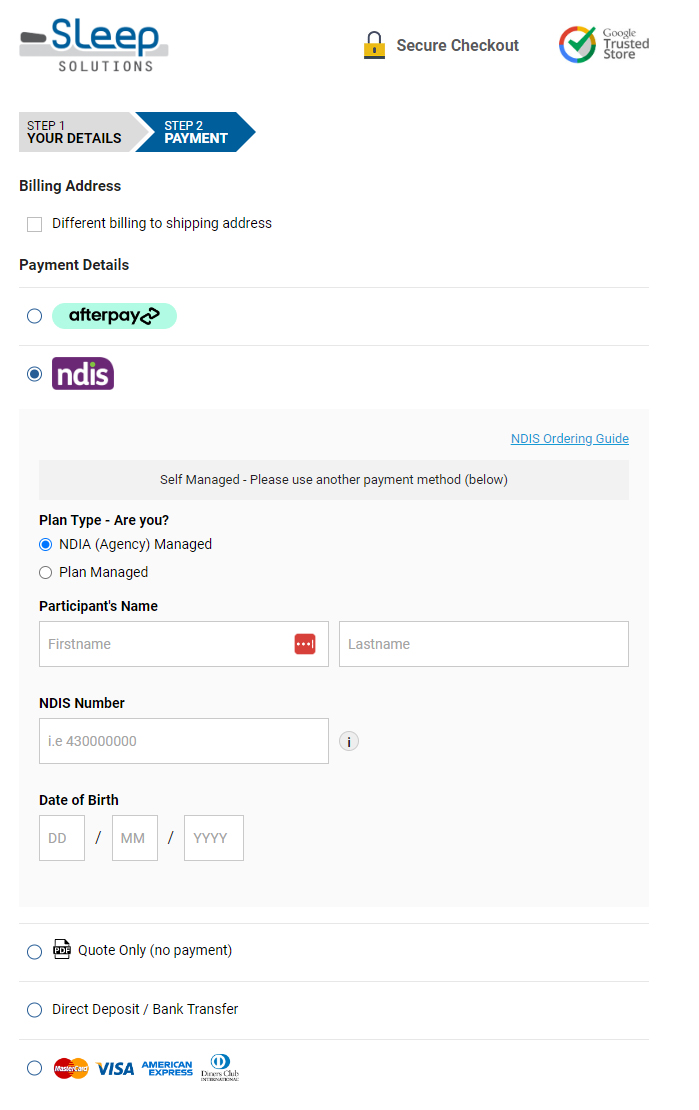The width and height of the screenshot is (699, 1110).
Task: Go back to Step 1 Your Details
Action: click(75, 132)
